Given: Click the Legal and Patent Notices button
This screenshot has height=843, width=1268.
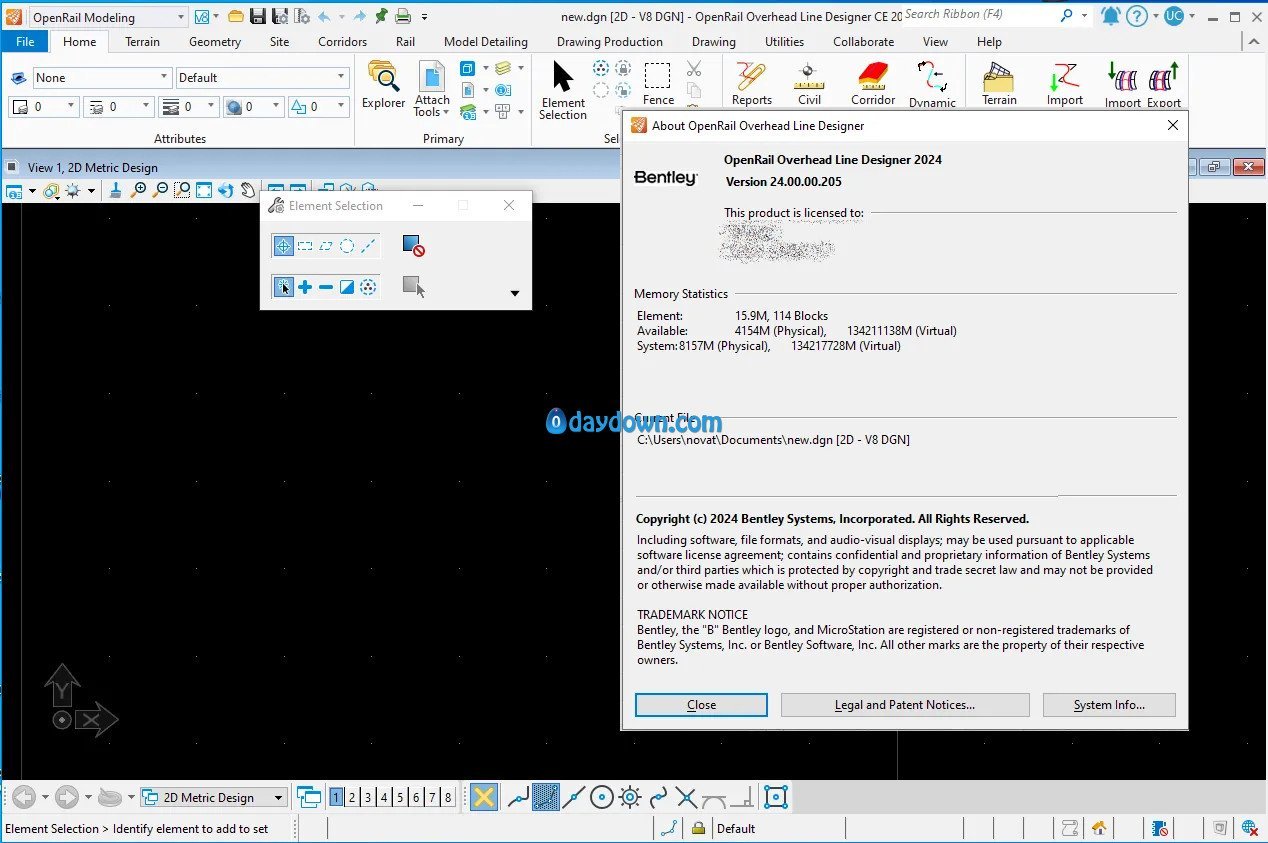Looking at the screenshot, I should point(905,705).
